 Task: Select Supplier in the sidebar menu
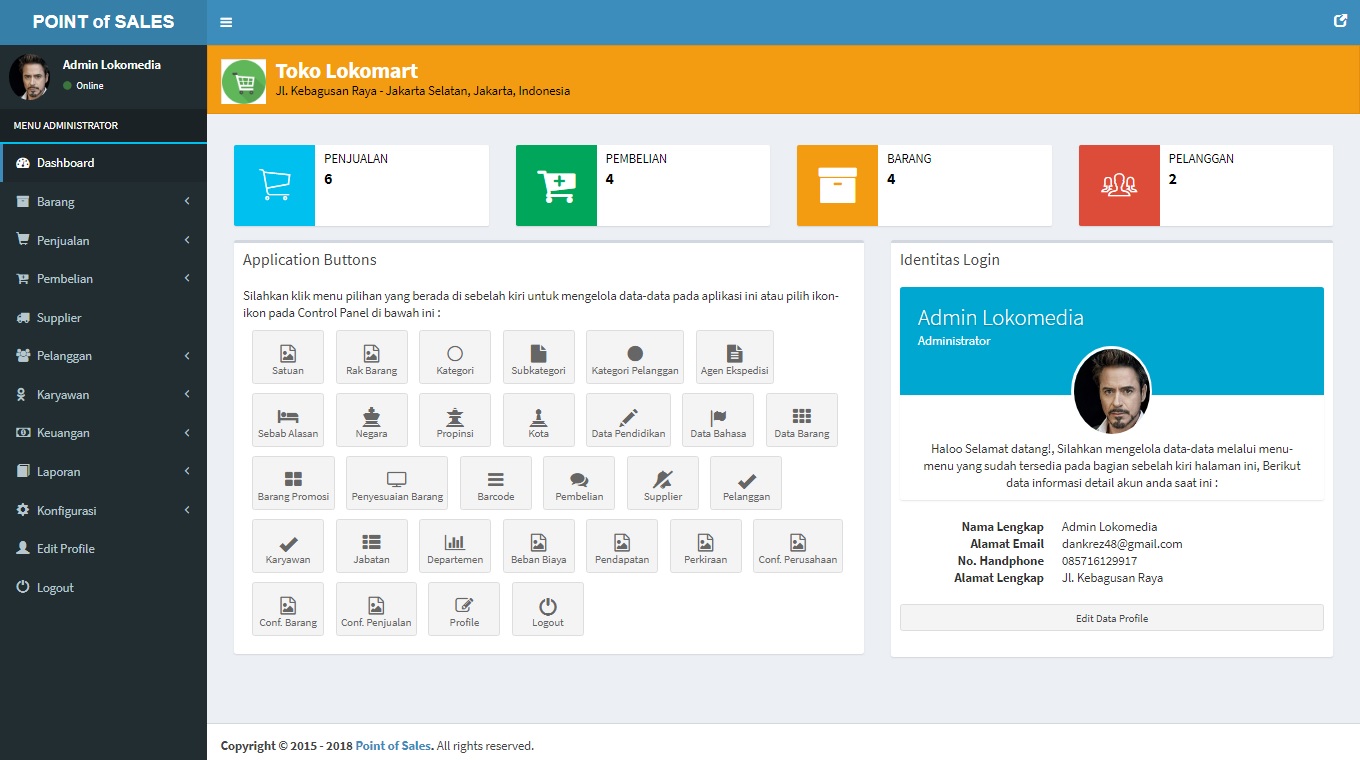pos(59,318)
